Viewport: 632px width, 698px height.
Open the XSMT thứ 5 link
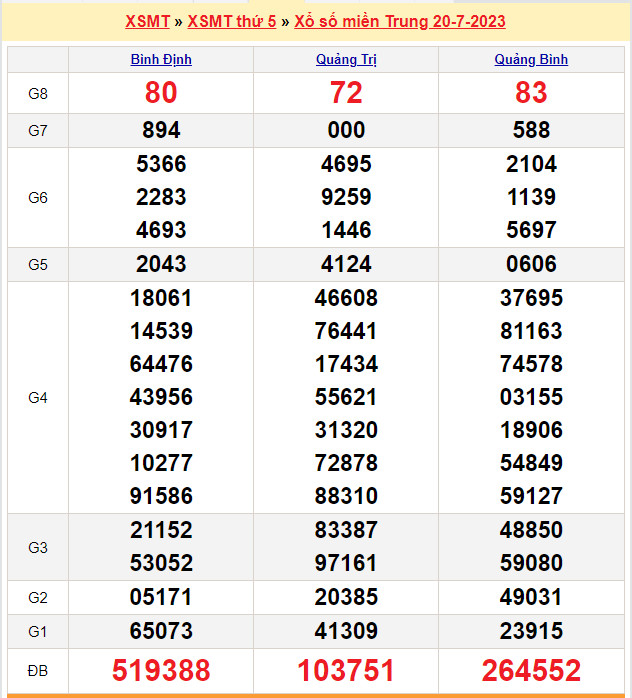(231, 21)
